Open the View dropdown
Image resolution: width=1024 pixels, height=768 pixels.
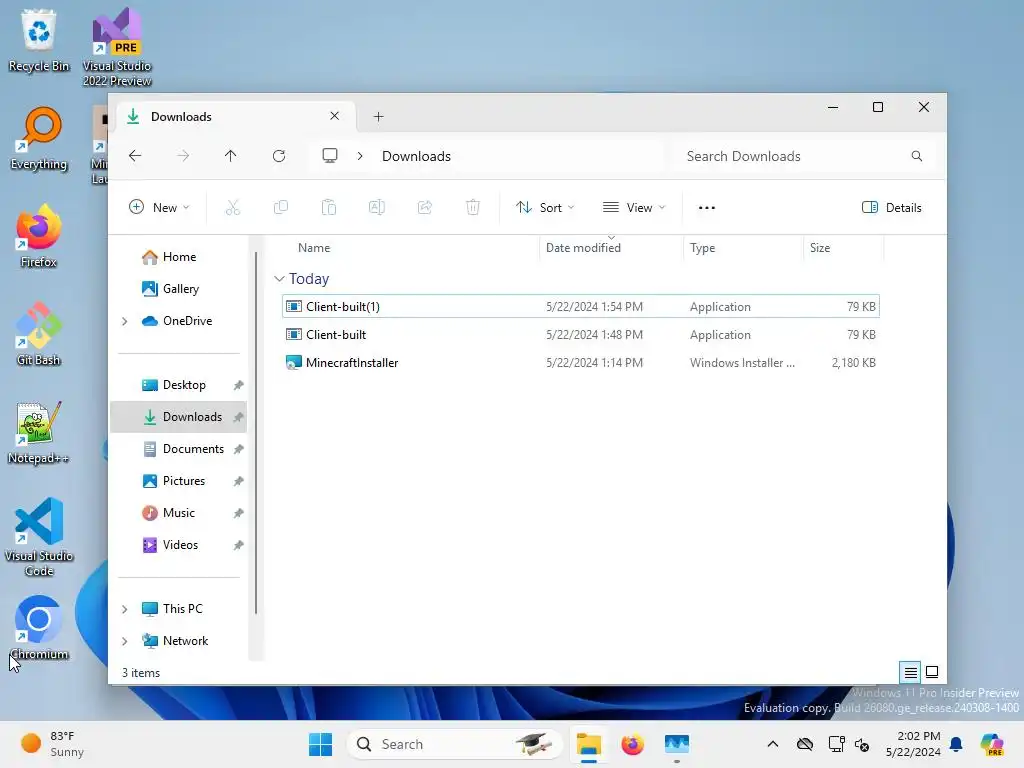coord(633,208)
